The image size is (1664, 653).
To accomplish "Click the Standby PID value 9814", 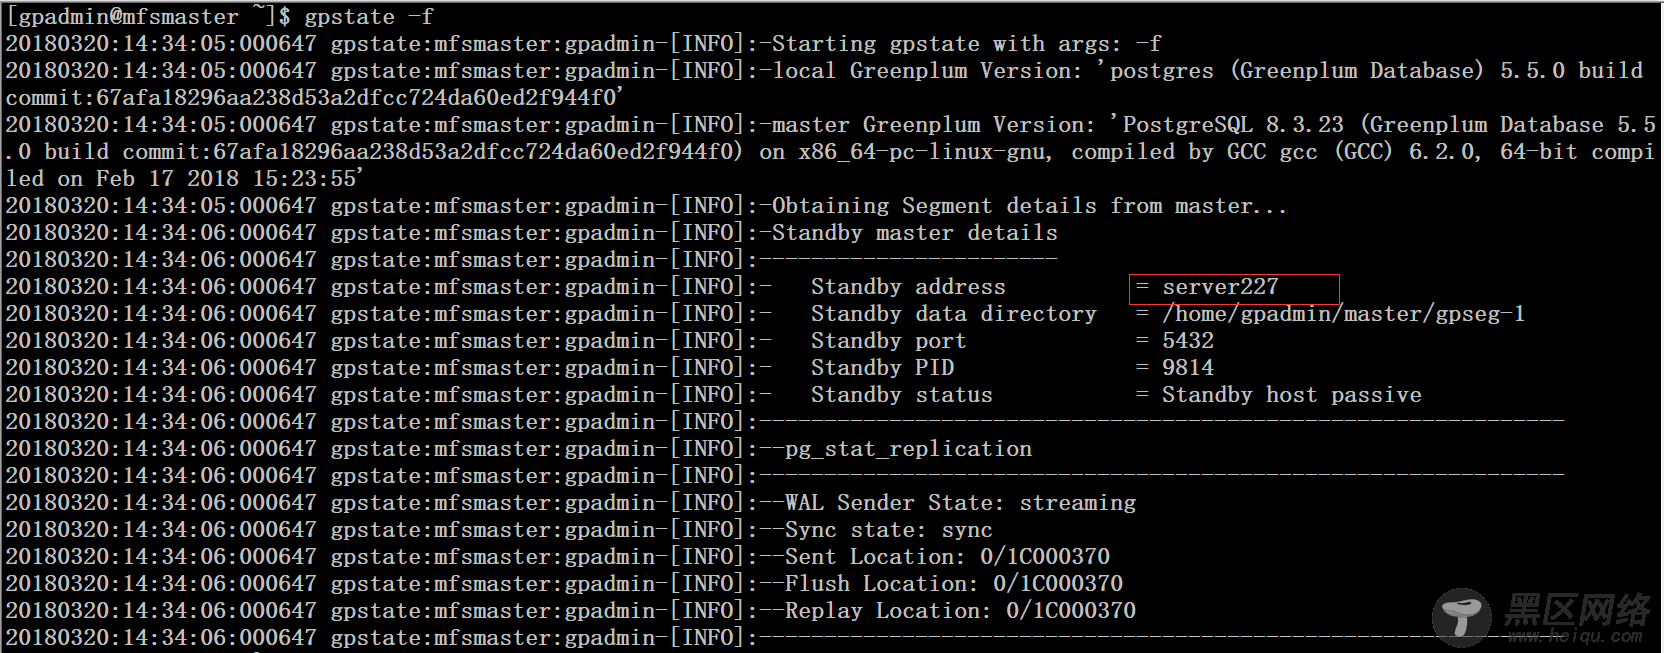I will [x=1187, y=368].
